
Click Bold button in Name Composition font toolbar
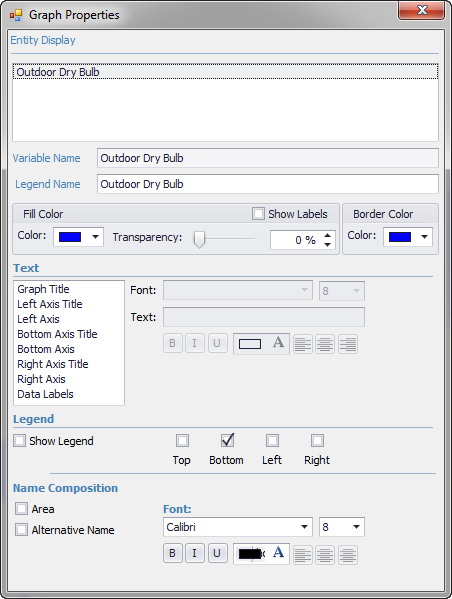pyautogui.click(x=172, y=553)
